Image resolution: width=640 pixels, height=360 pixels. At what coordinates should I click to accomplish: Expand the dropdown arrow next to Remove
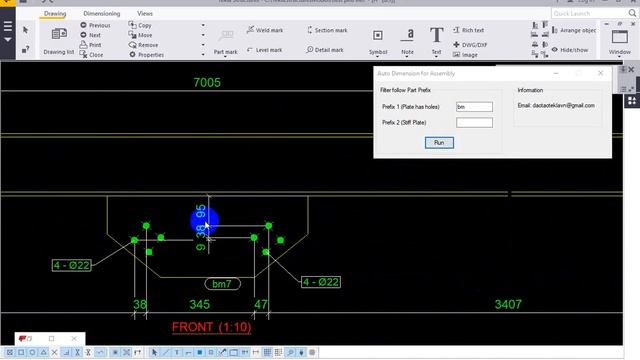click(x=203, y=45)
